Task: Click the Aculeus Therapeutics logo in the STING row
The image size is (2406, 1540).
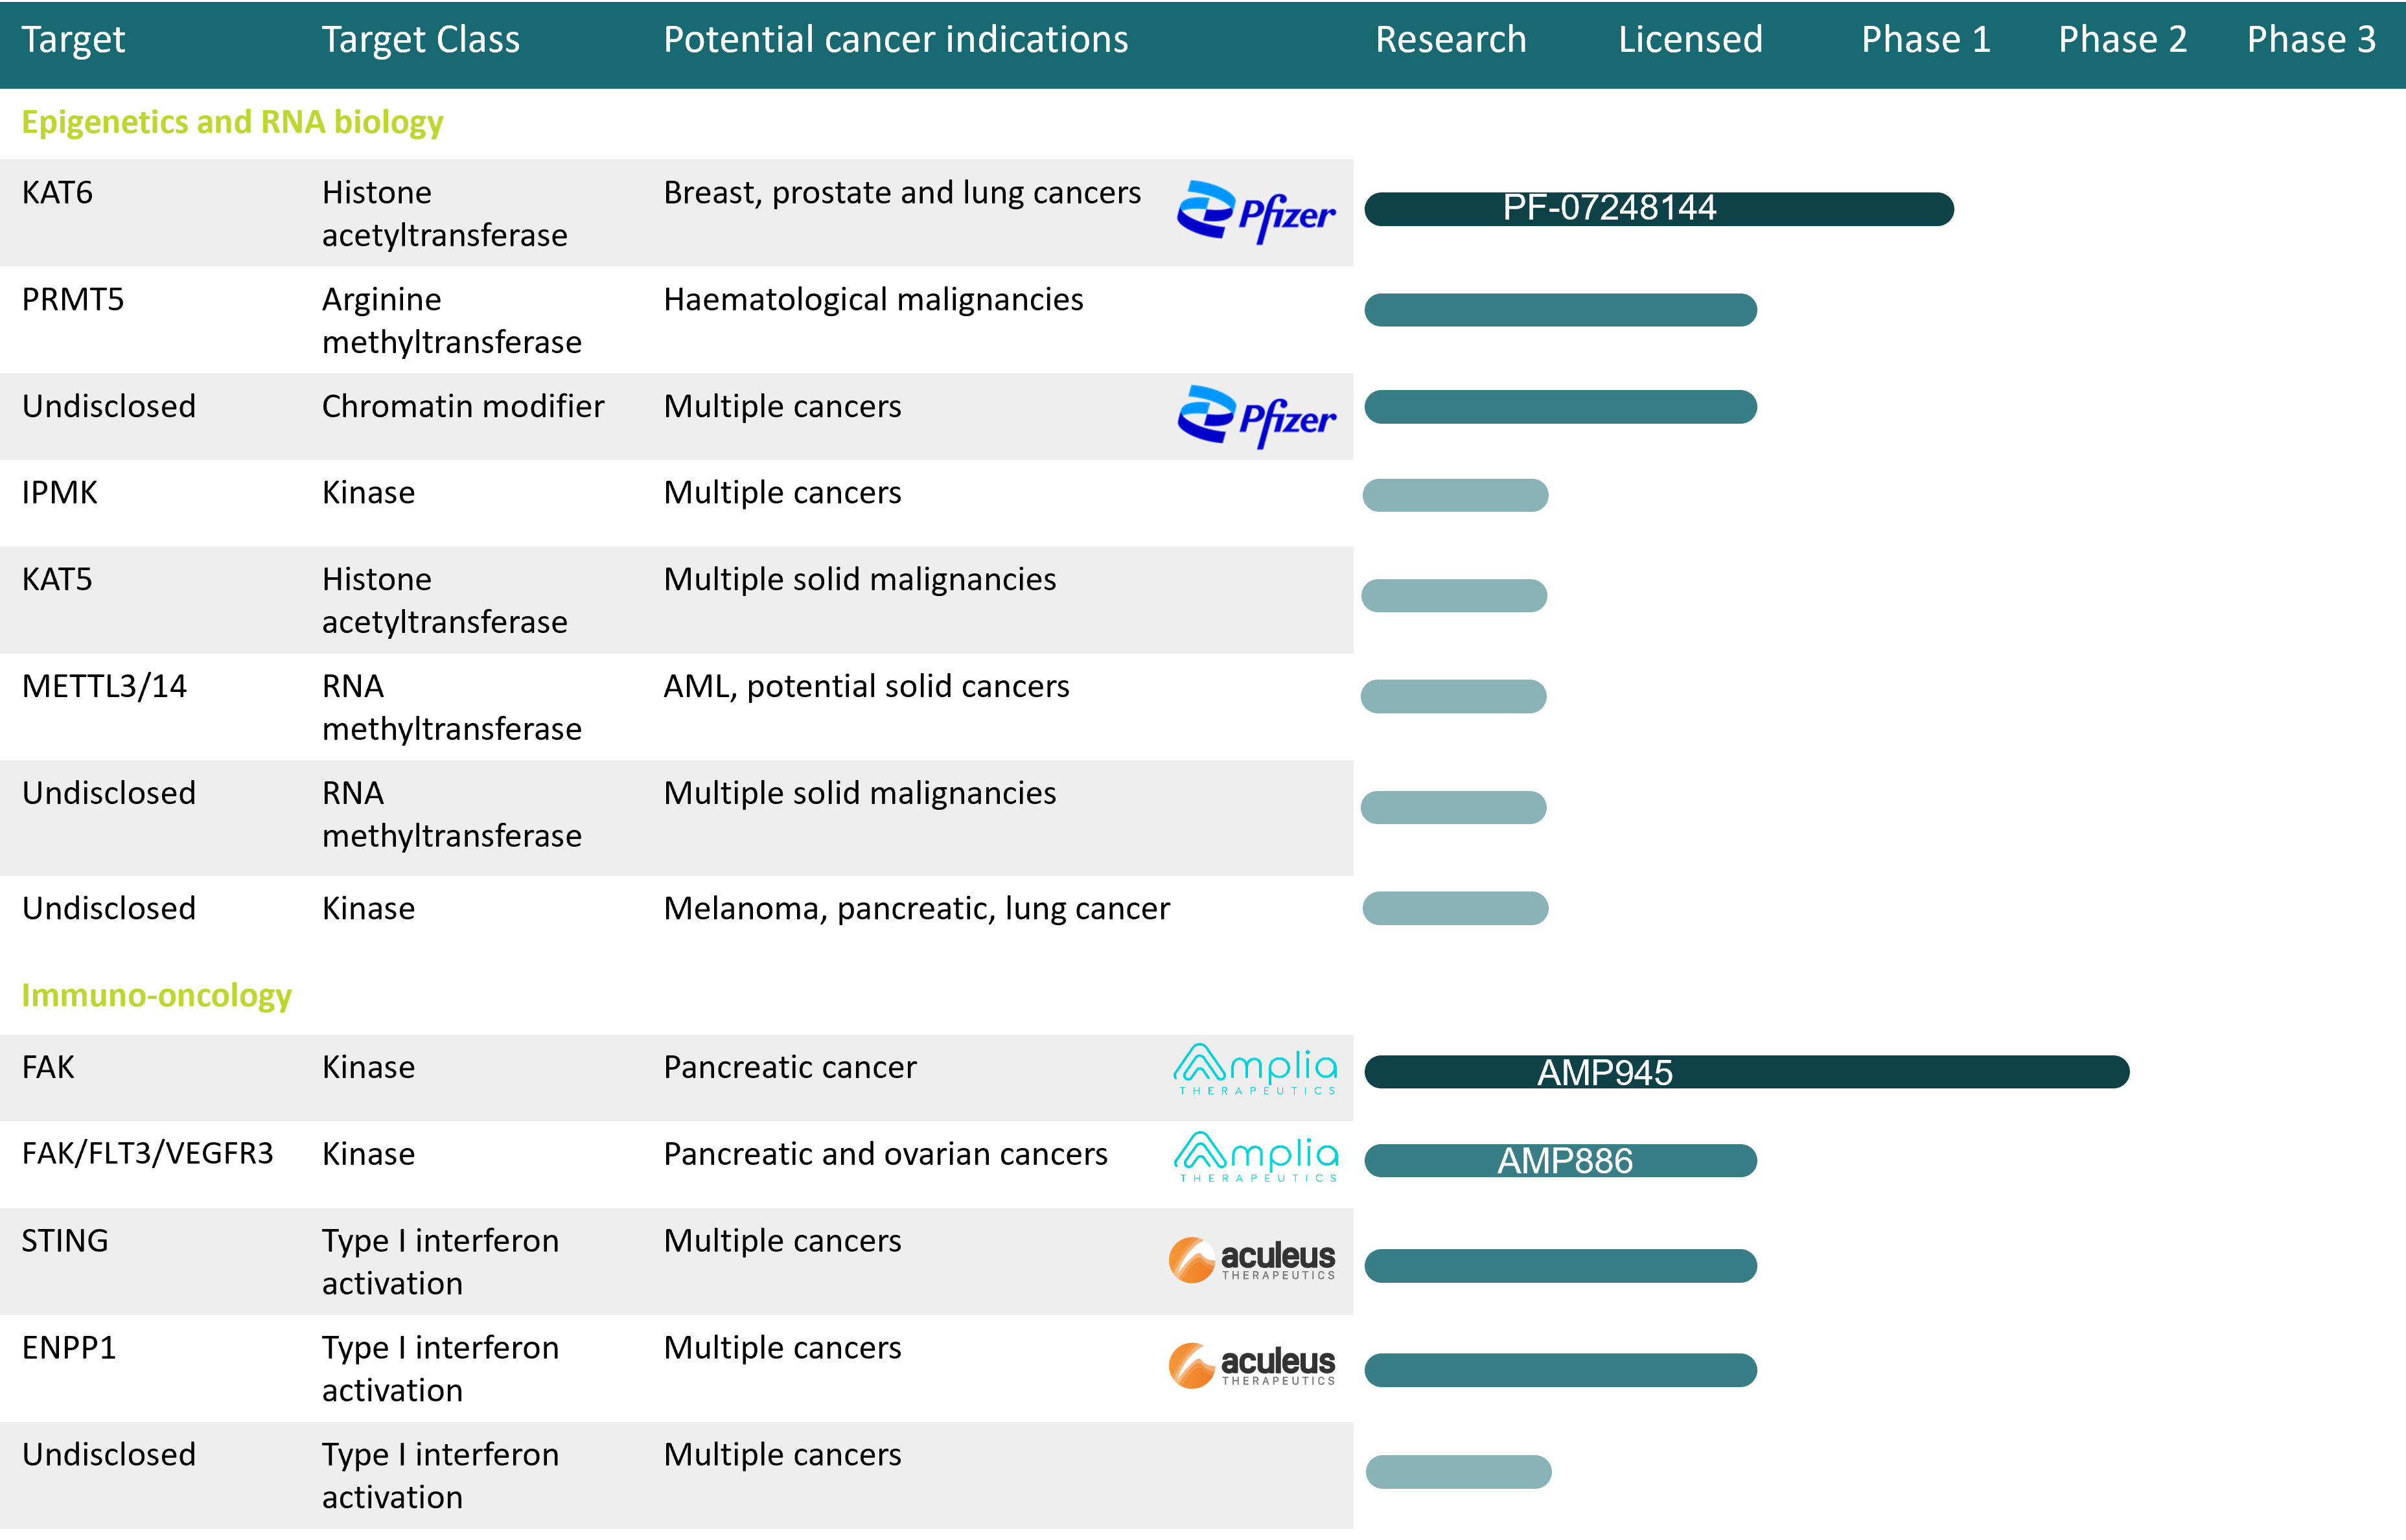Action: click(x=1252, y=1260)
